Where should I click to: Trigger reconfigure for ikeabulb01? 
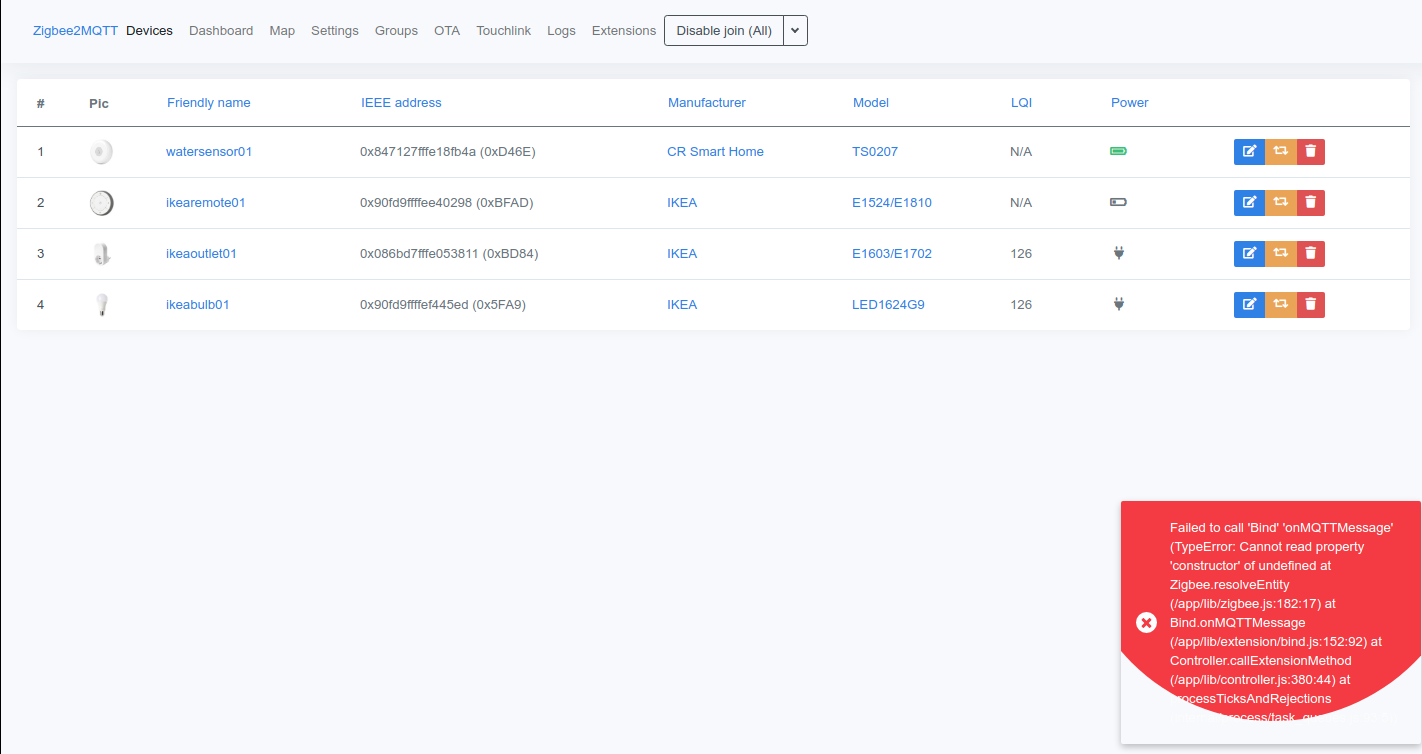pos(1280,304)
